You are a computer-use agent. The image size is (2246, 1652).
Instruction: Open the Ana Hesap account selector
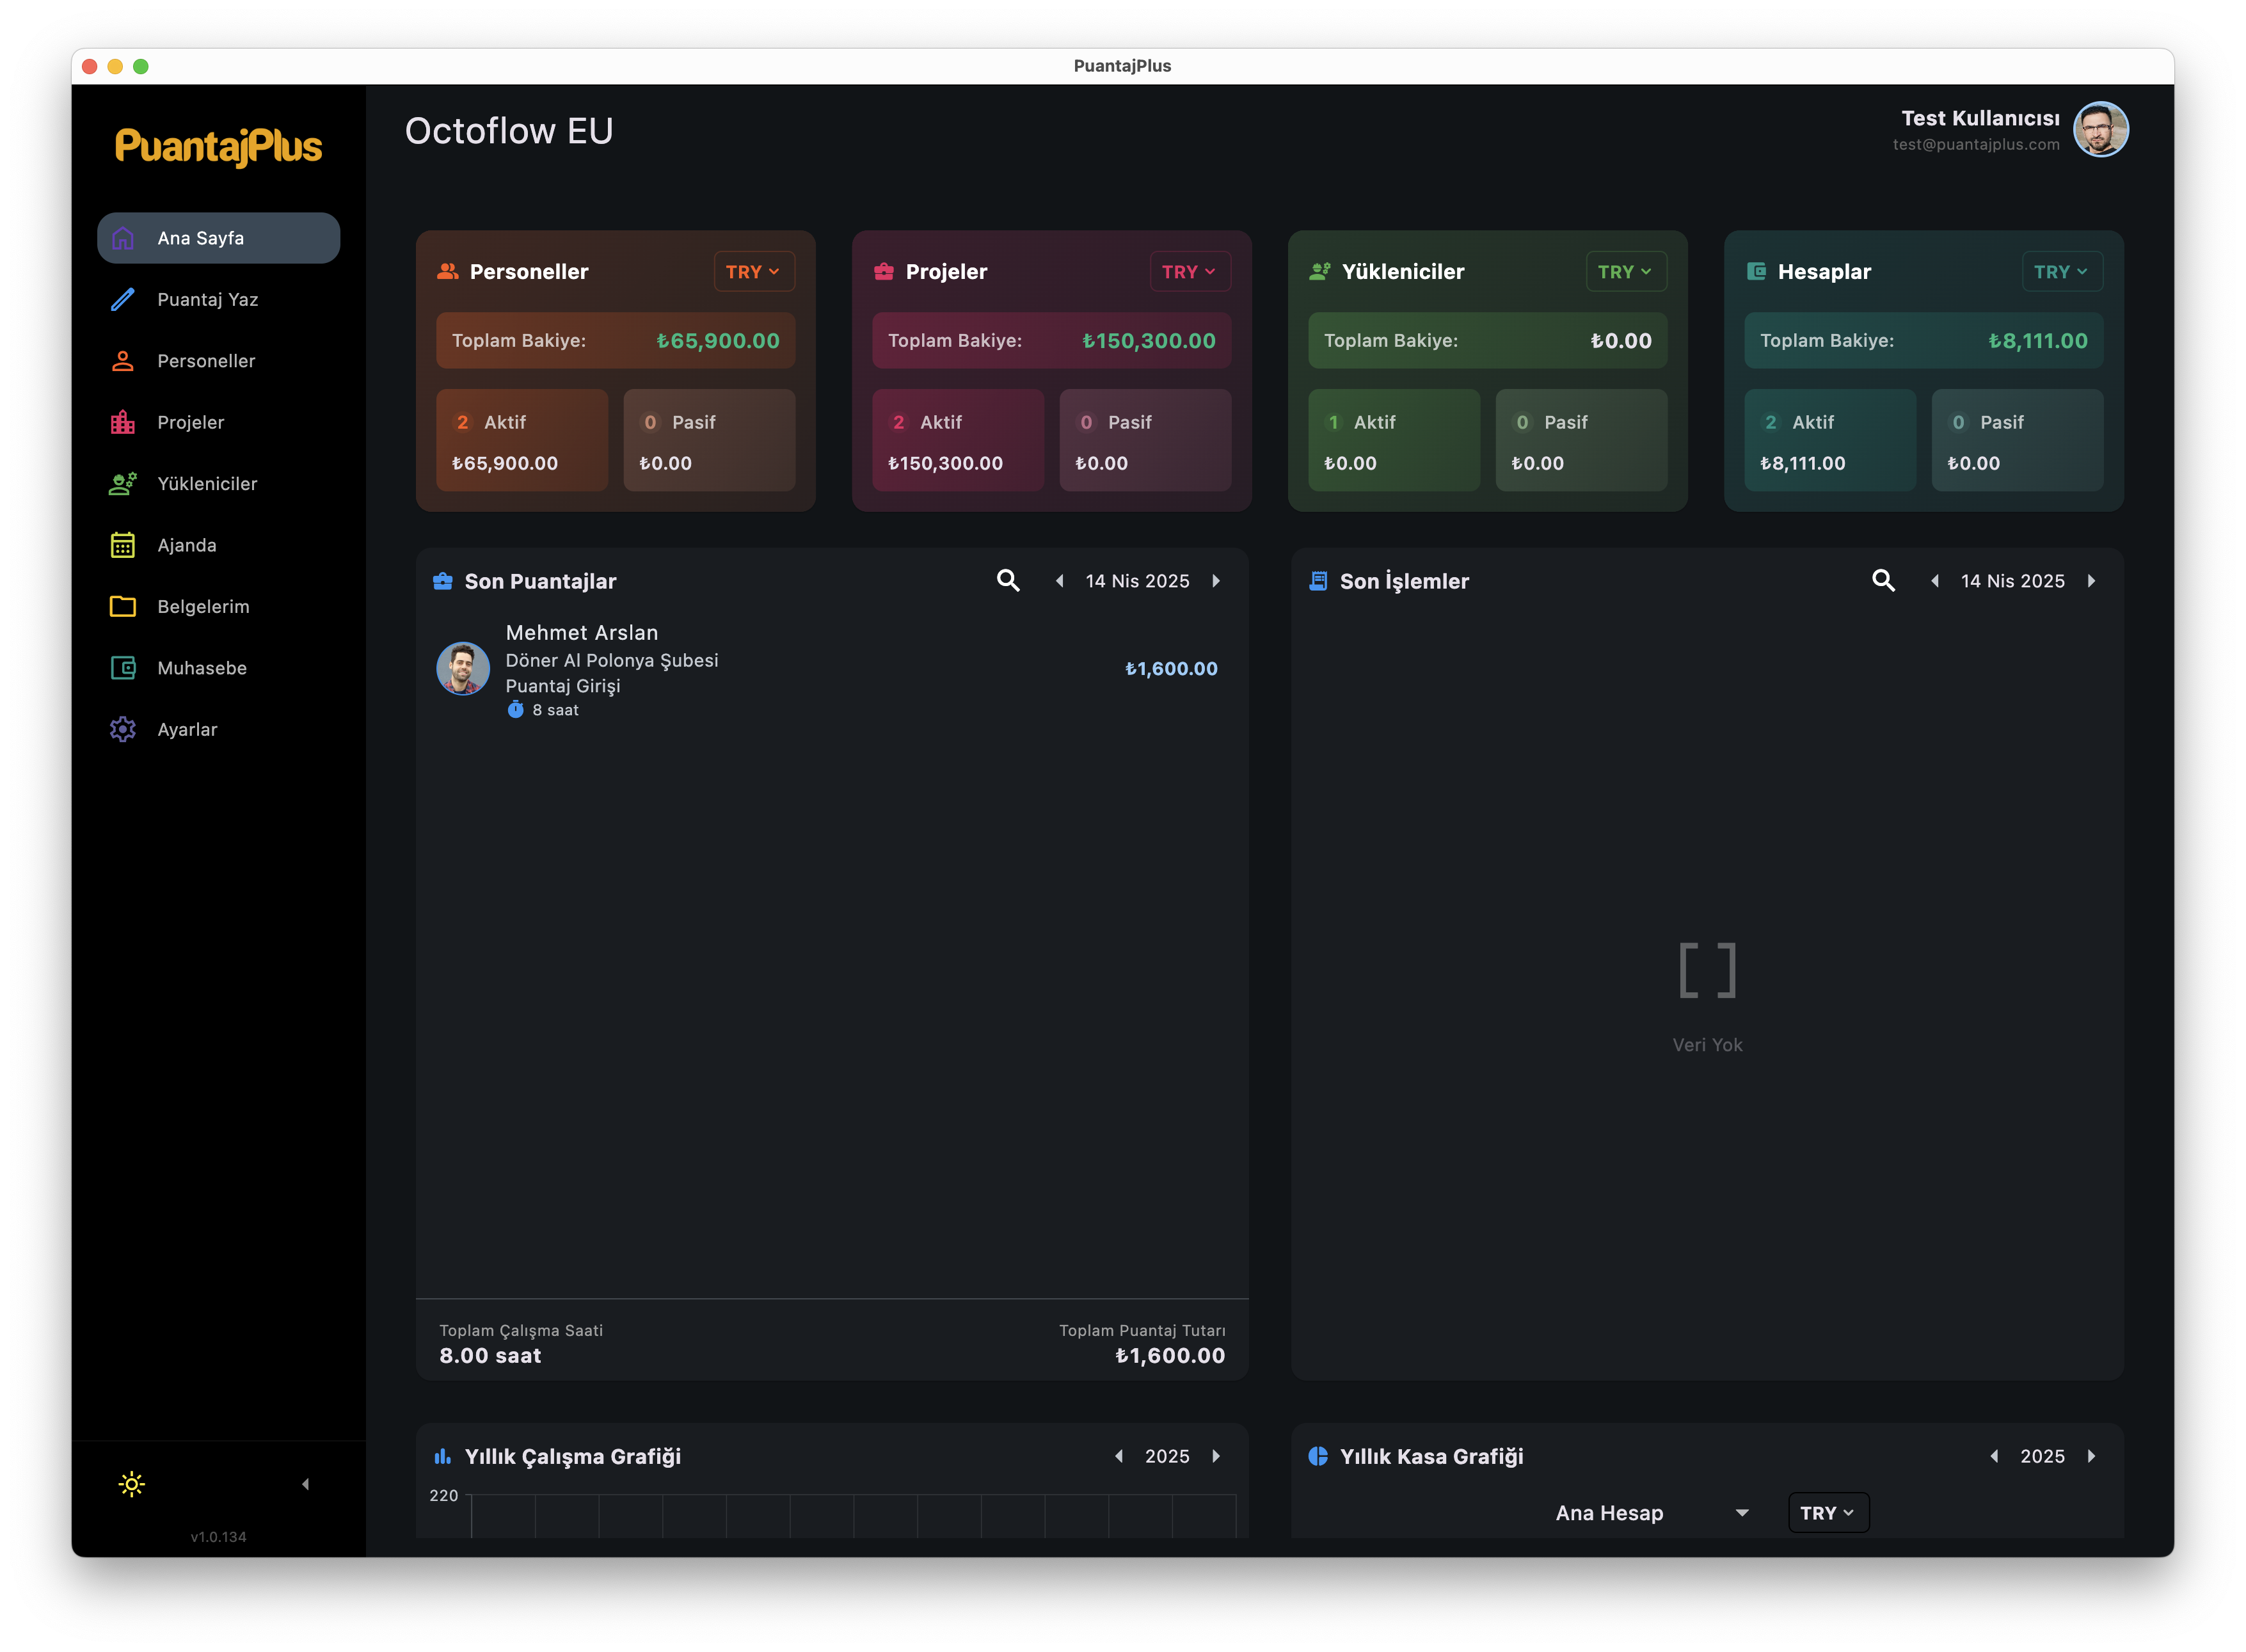[x=1650, y=1513]
